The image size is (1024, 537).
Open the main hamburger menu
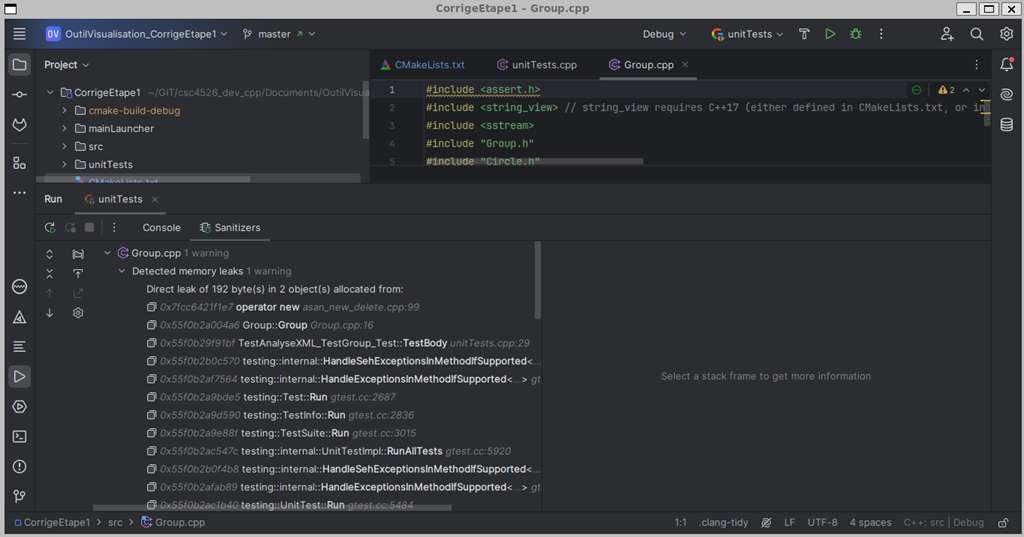coord(20,34)
